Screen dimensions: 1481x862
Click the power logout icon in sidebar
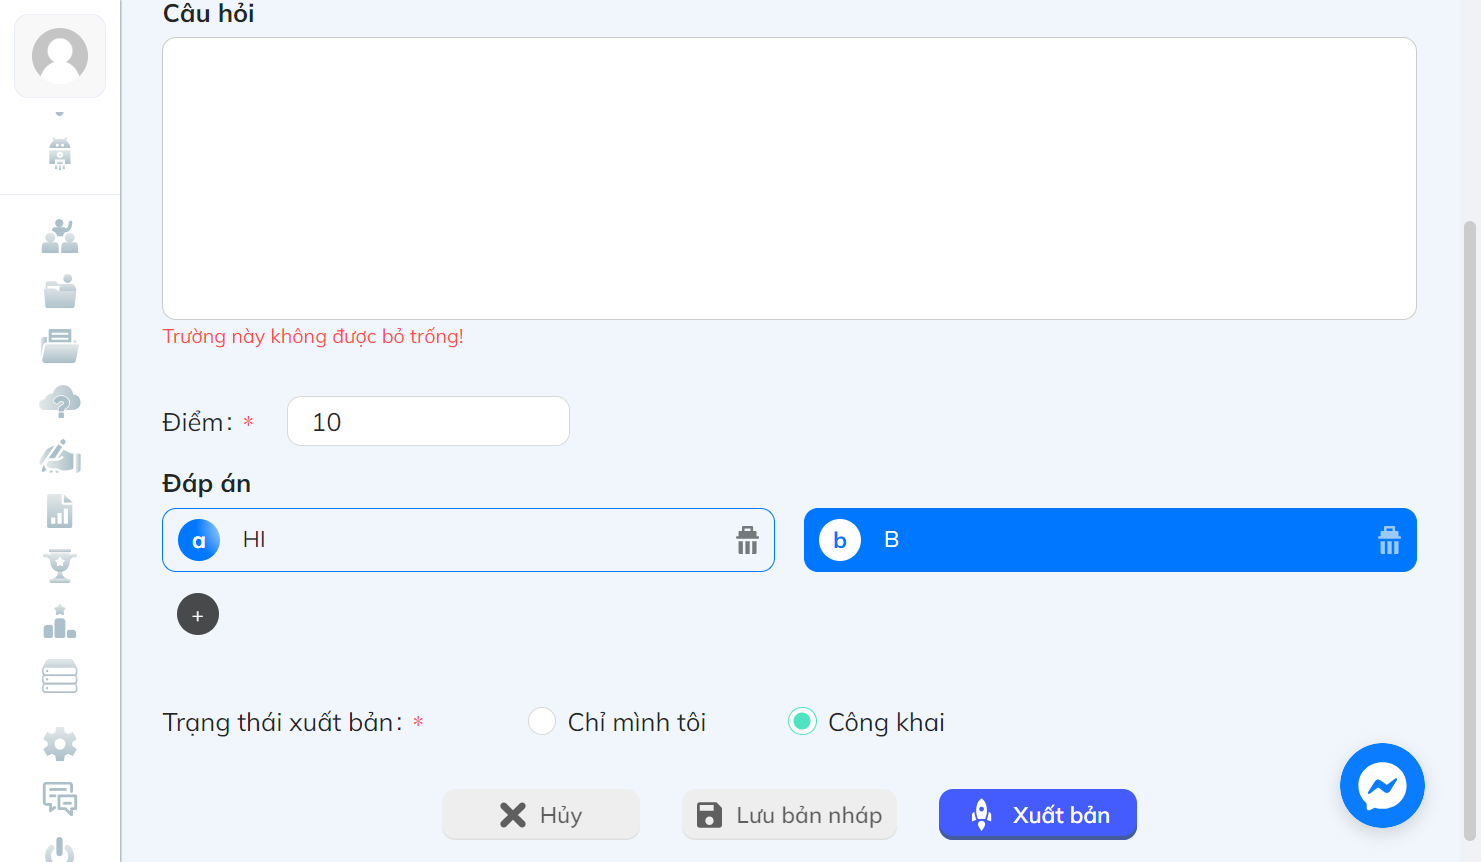(x=60, y=849)
